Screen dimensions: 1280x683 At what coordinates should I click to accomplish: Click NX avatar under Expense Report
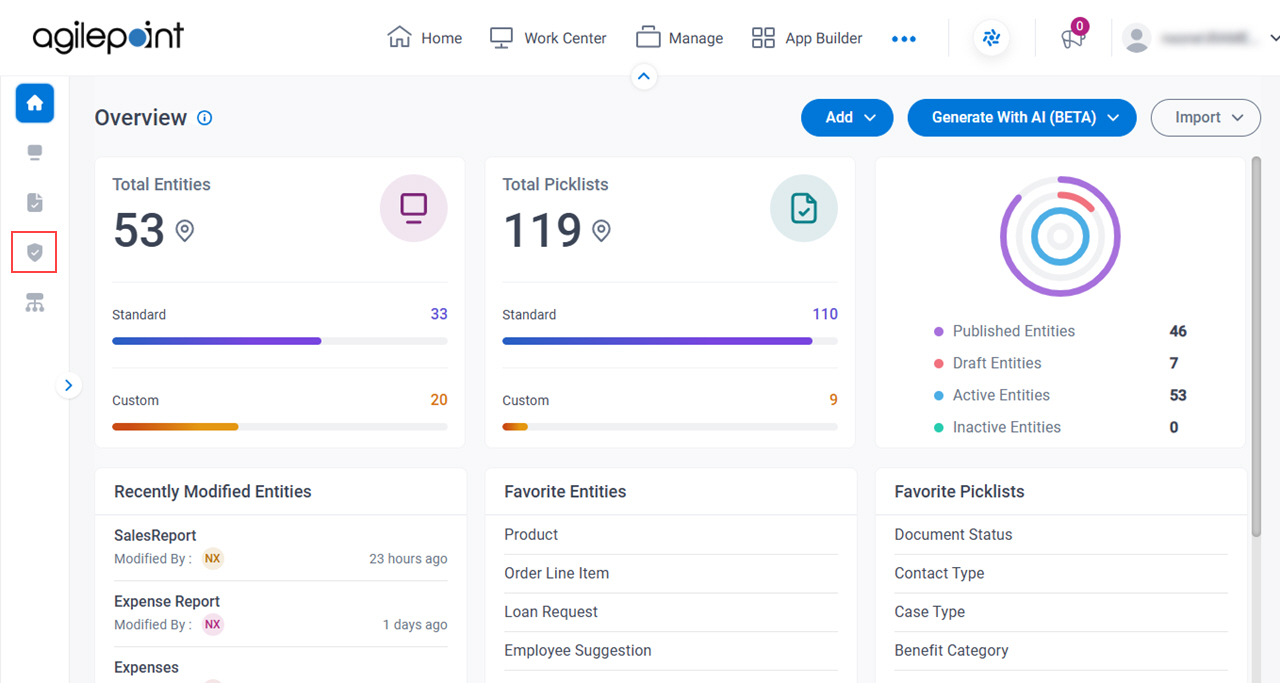[x=212, y=625]
